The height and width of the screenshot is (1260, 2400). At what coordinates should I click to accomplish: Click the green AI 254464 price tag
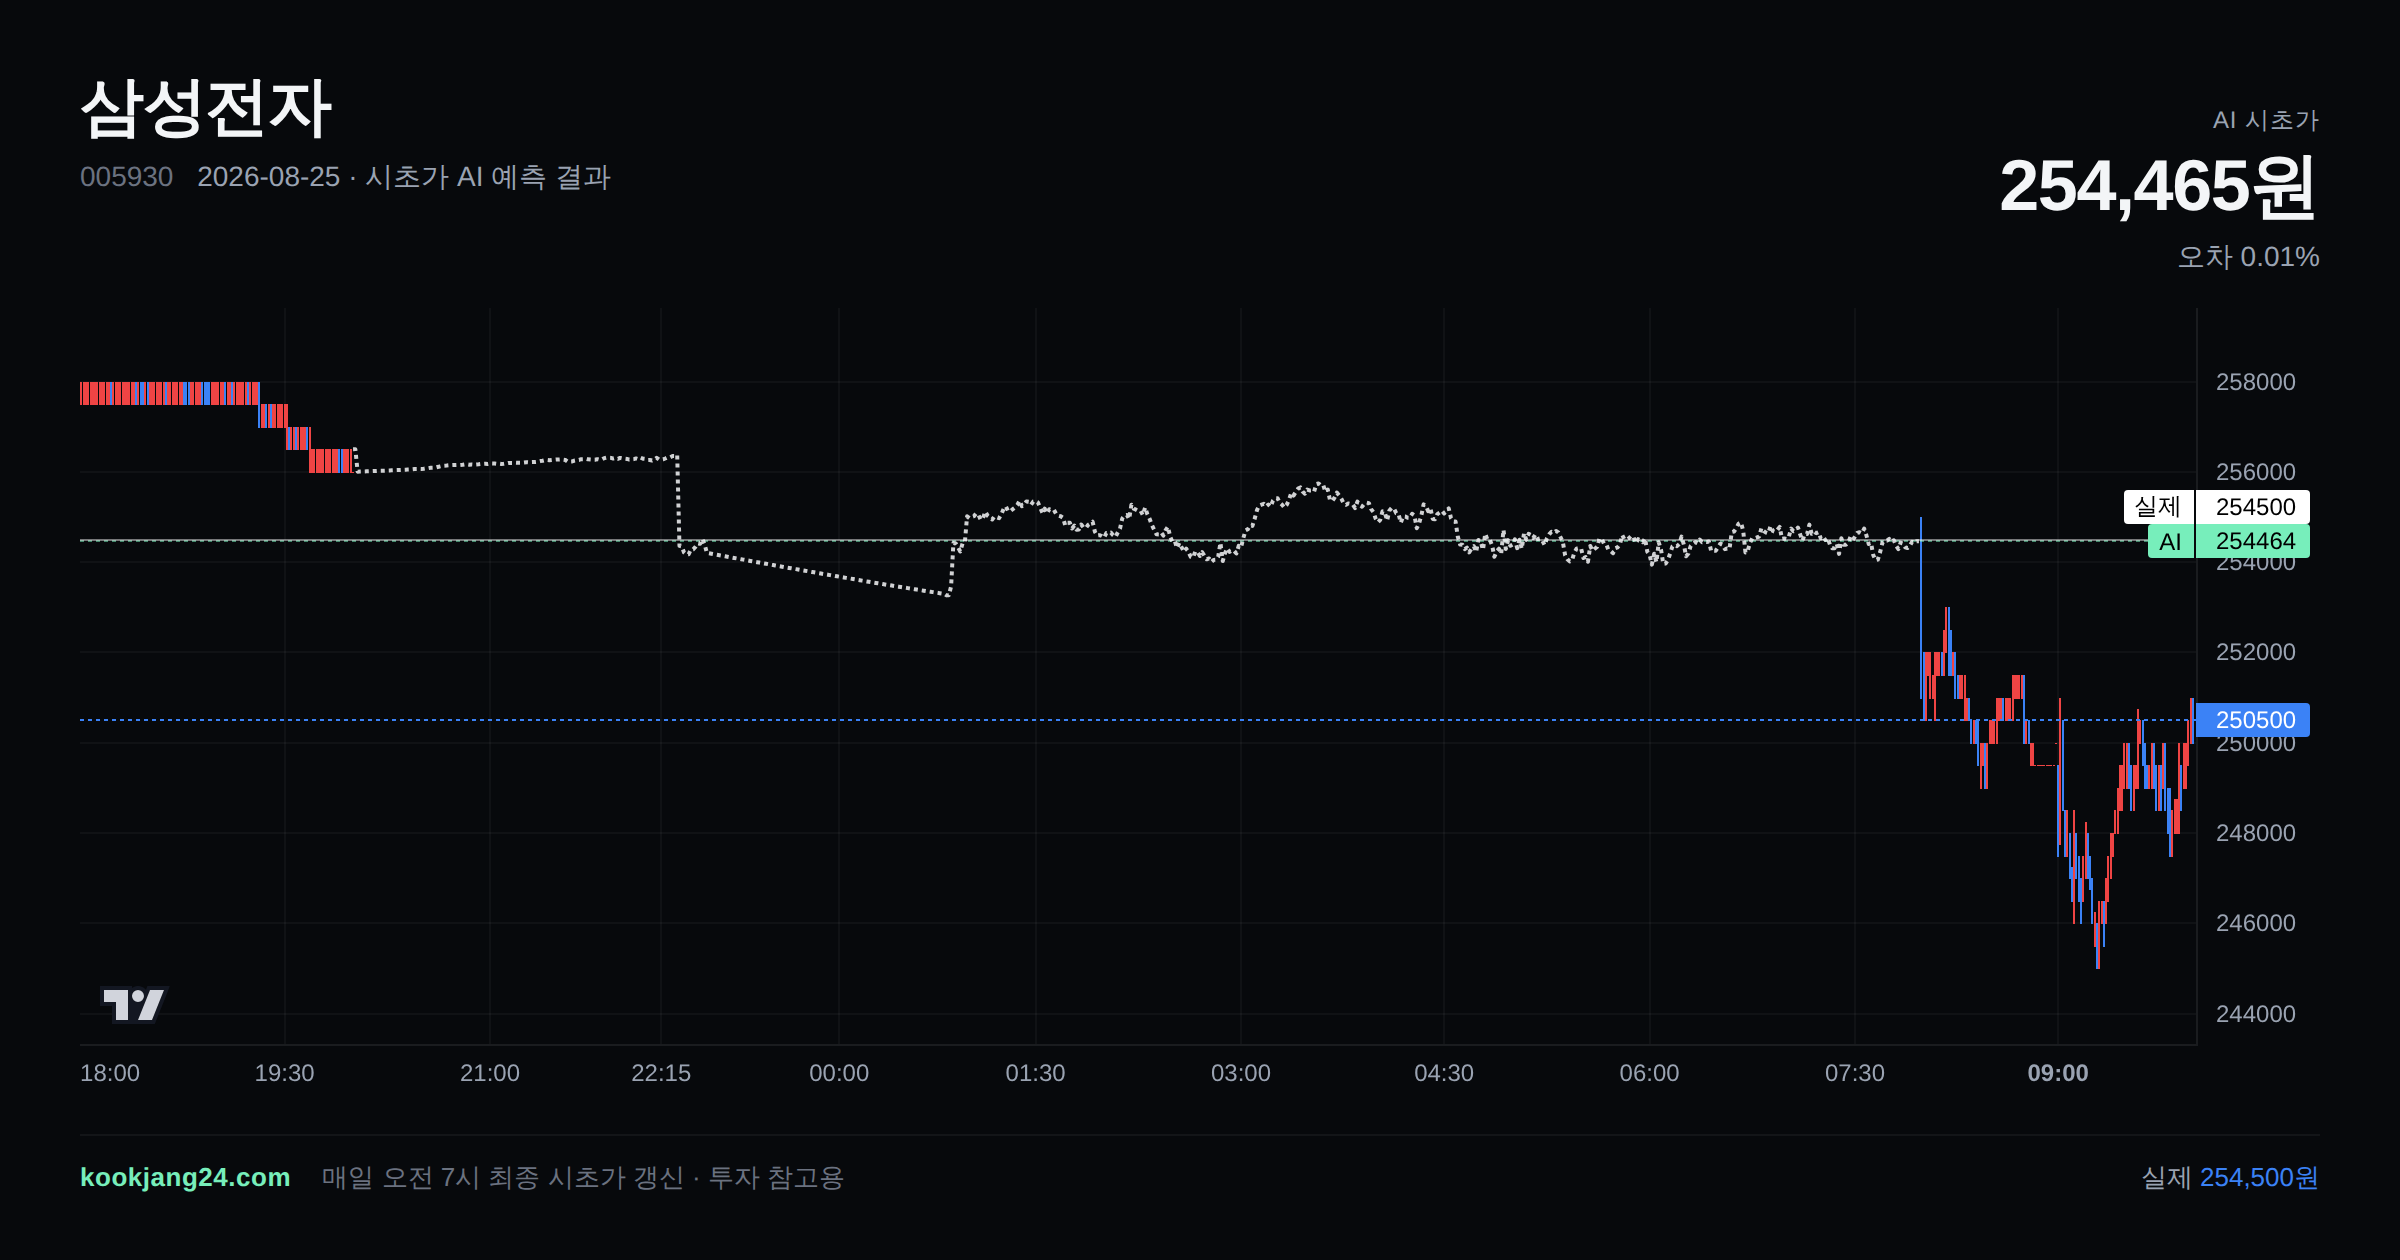point(2228,541)
